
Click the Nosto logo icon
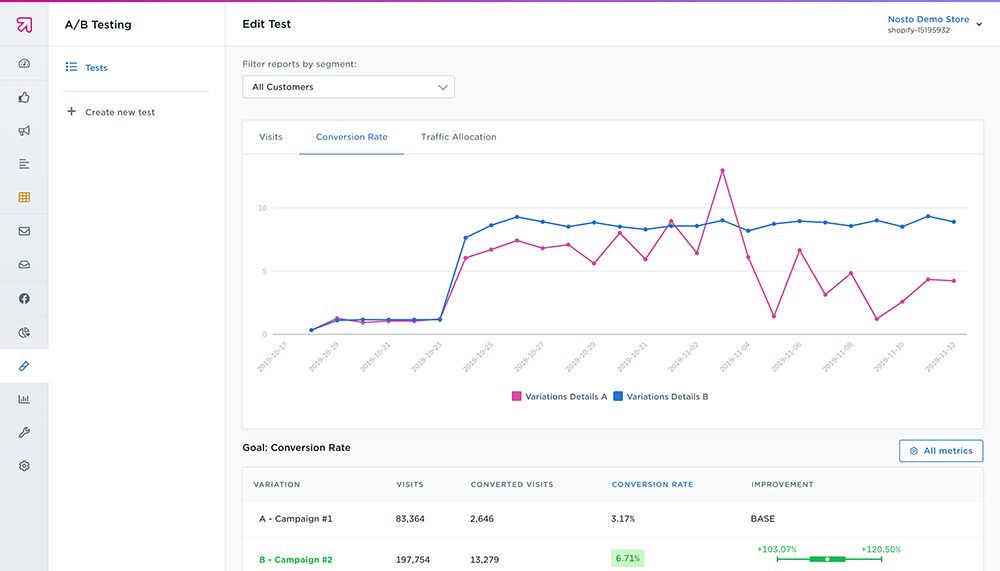click(x=24, y=25)
